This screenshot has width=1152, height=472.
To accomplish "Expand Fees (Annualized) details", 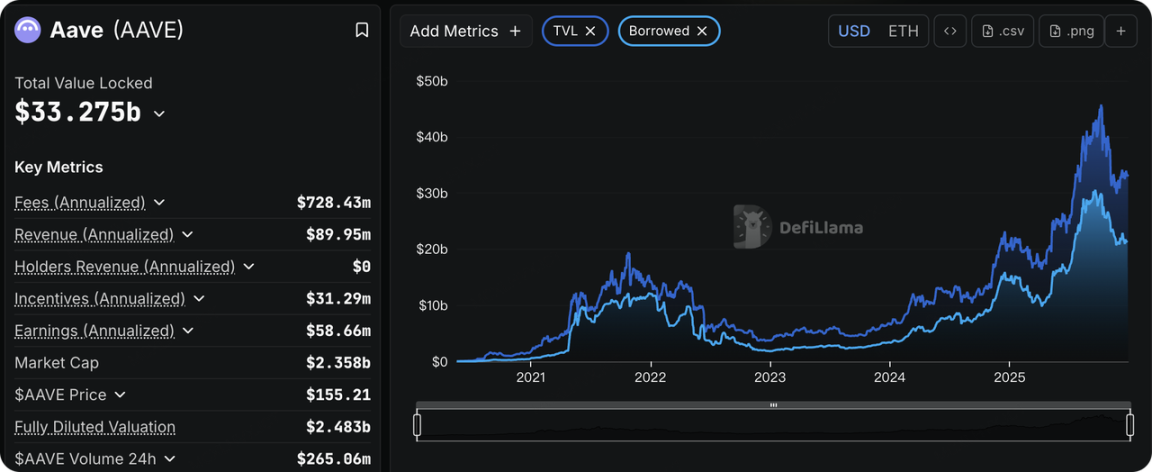I will tap(159, 203).
